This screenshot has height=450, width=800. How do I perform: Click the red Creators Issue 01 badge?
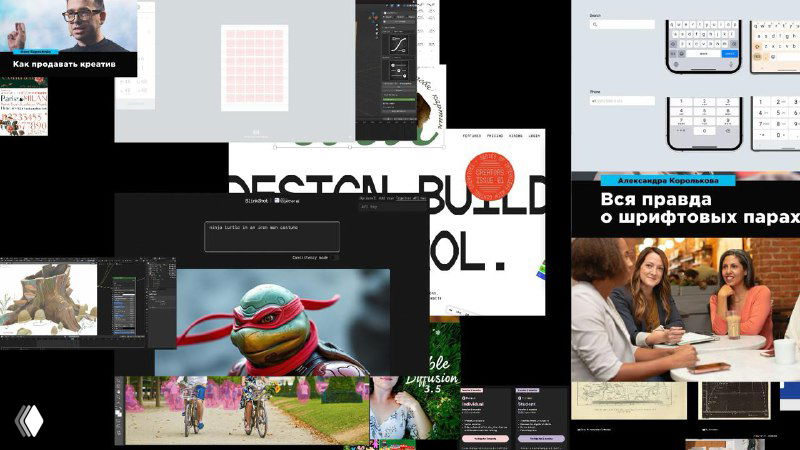[491, 177]
